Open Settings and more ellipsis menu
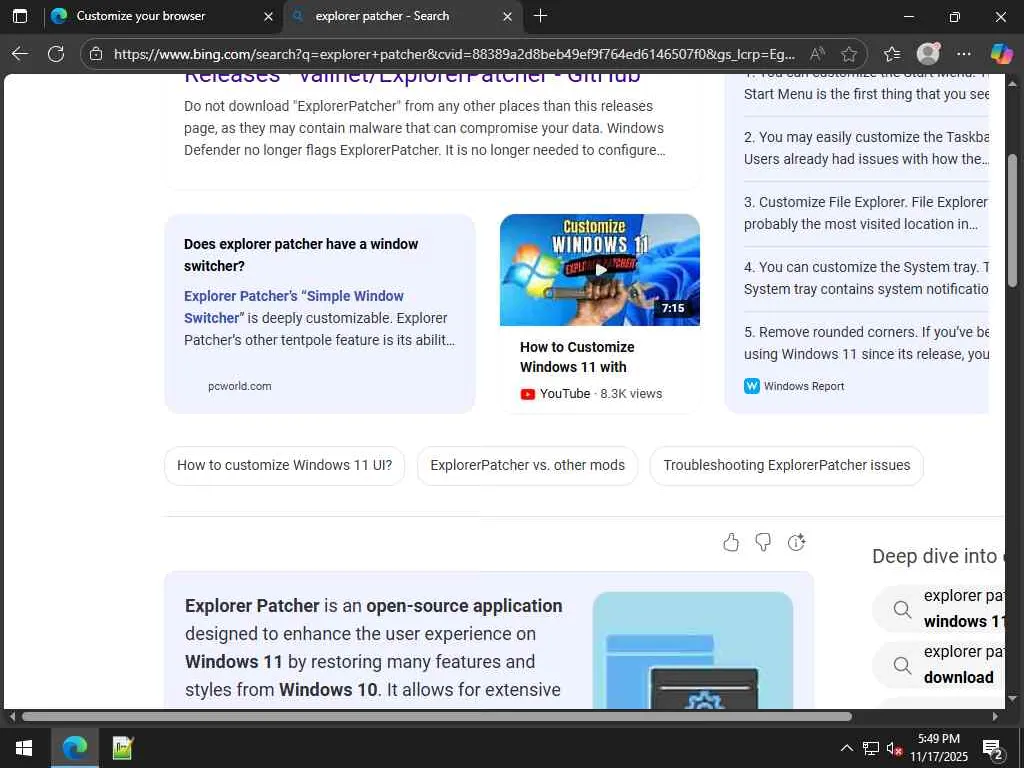 point(964,54)
